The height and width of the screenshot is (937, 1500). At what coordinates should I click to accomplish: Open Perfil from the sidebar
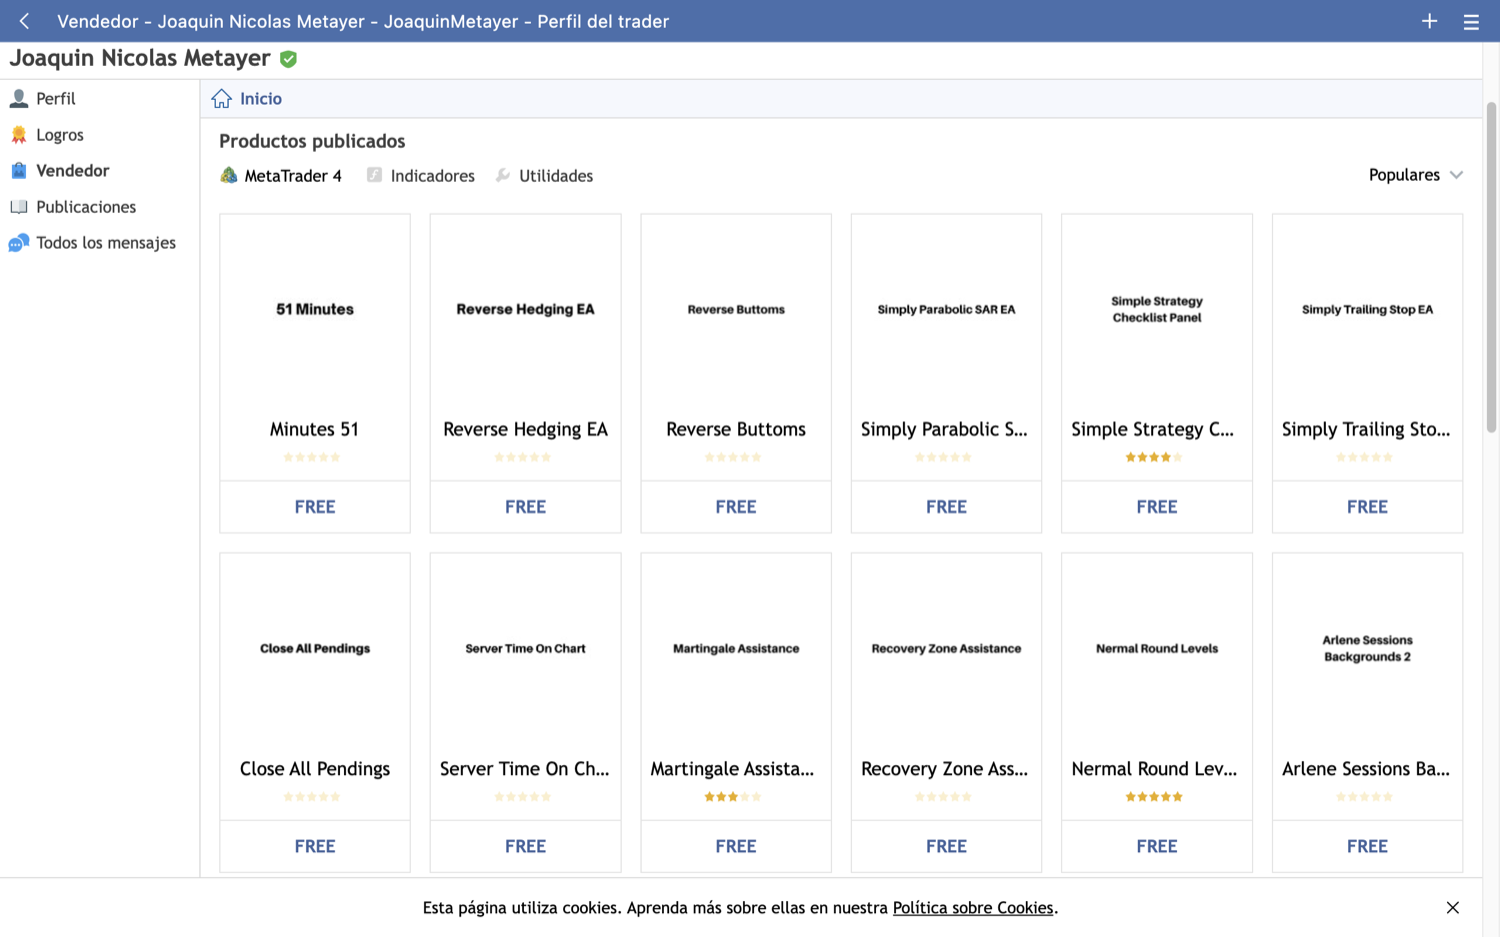pyautogui.click(x=55, y=98)
